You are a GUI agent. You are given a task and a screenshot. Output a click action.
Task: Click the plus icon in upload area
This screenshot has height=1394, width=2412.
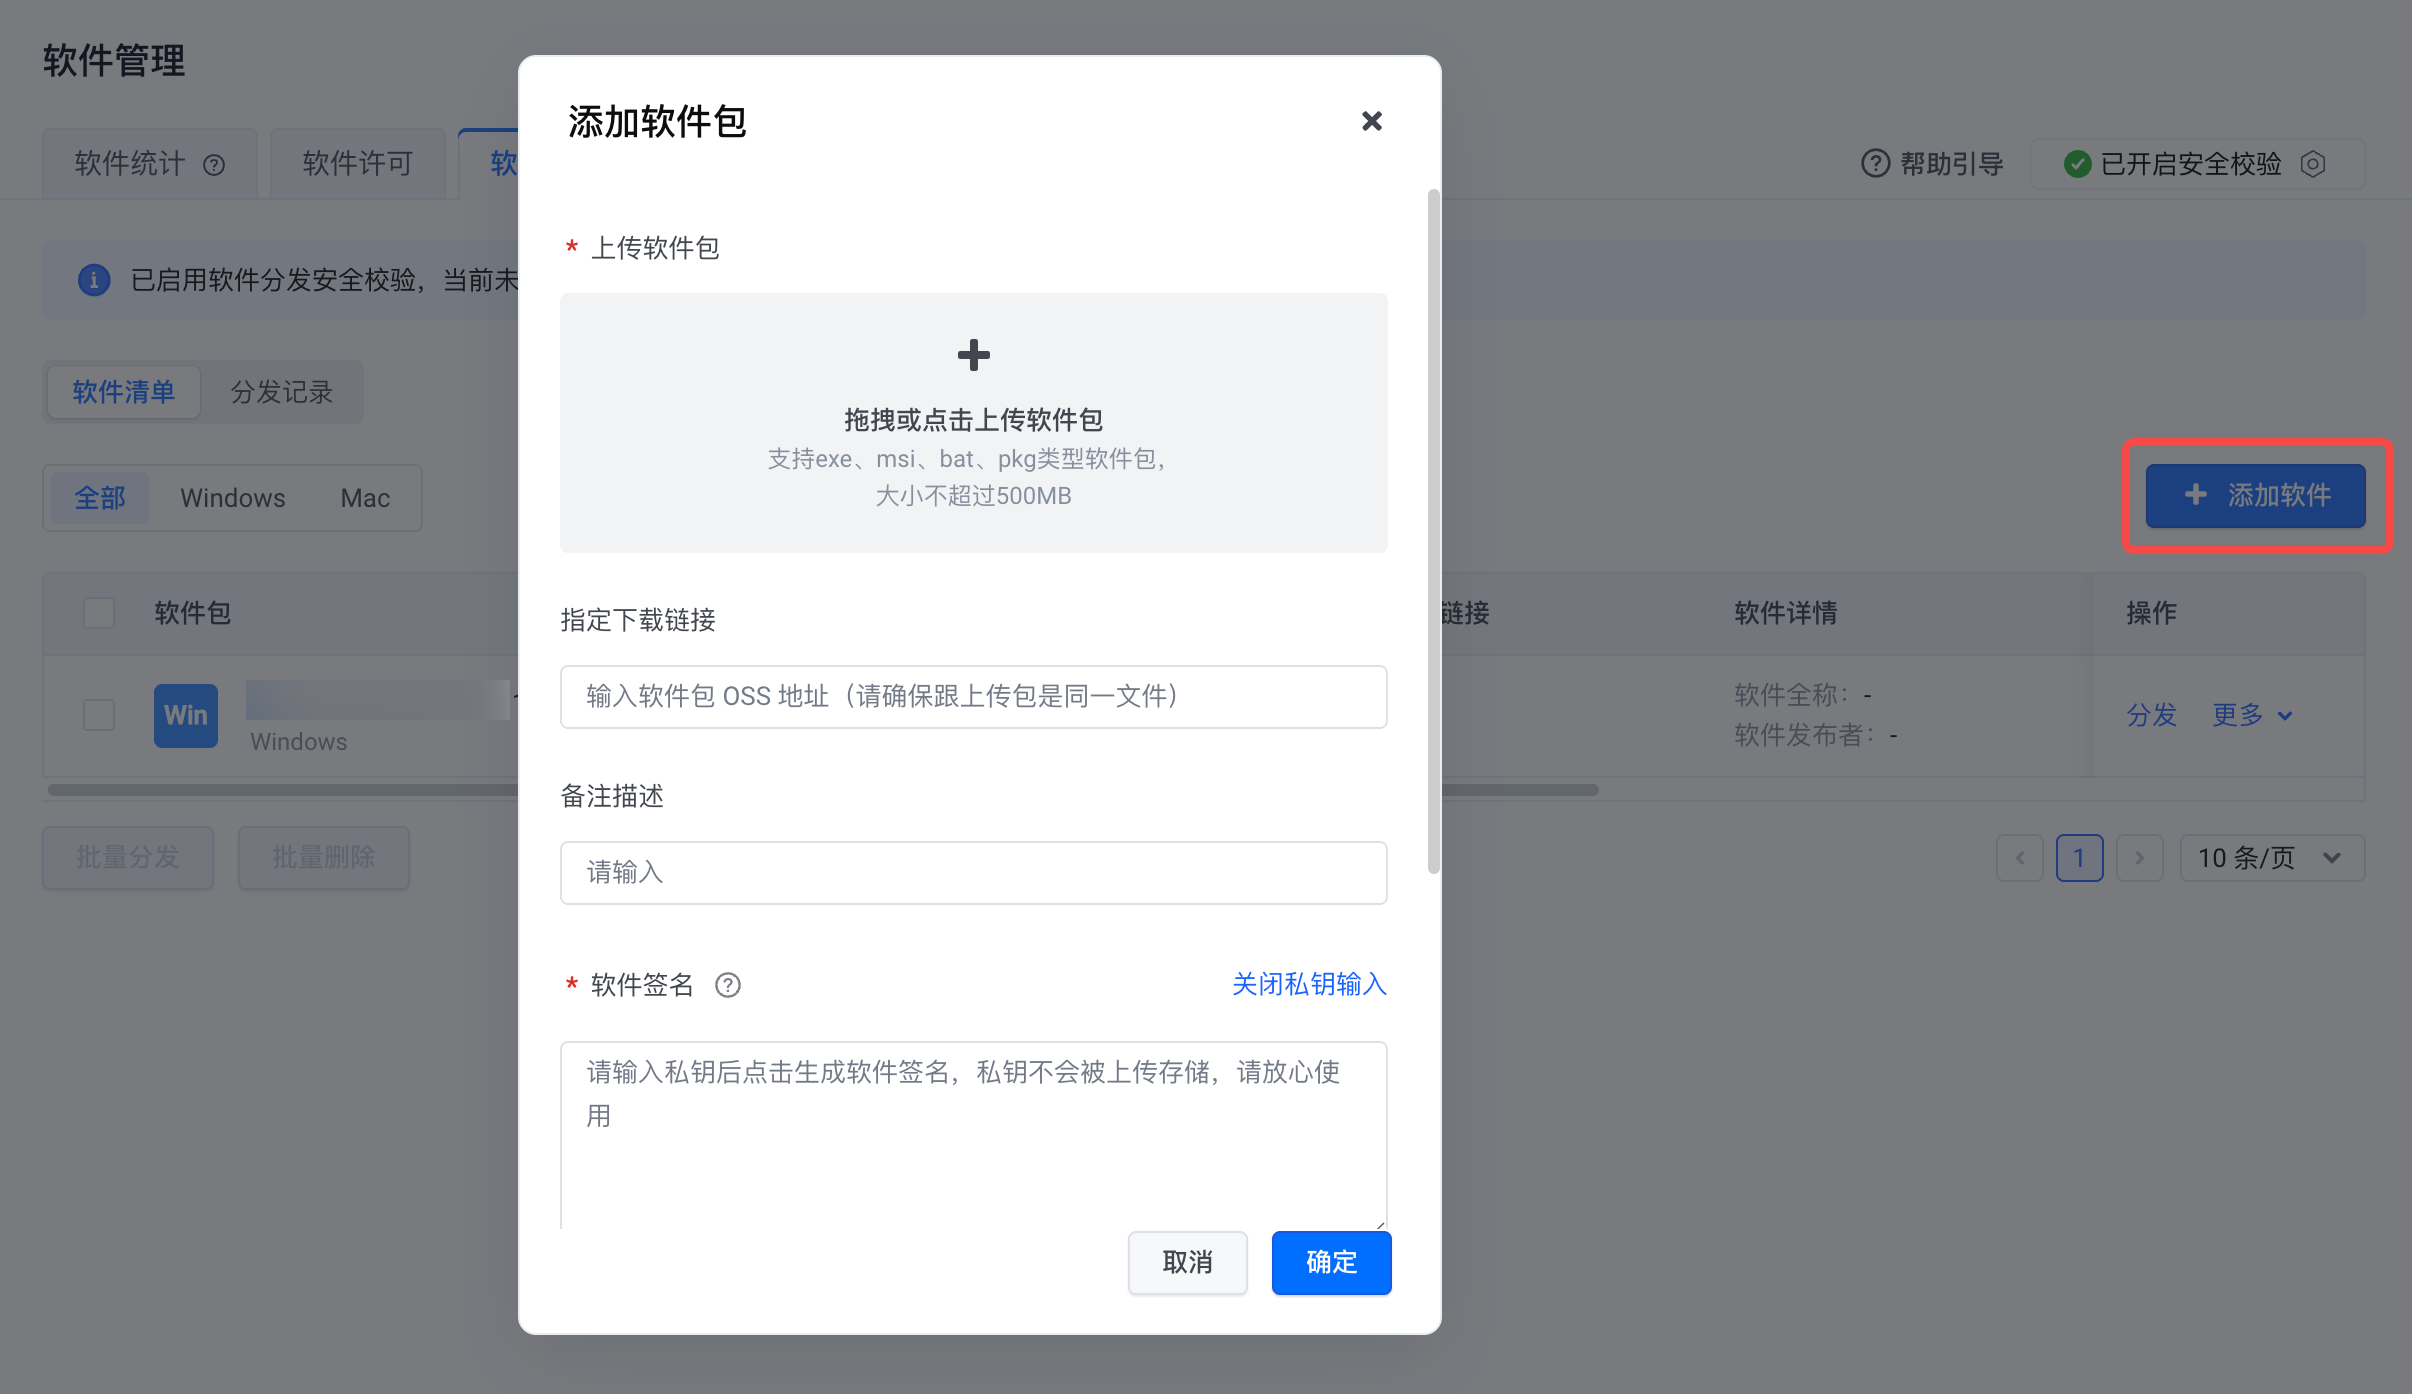tap(973, 355)
